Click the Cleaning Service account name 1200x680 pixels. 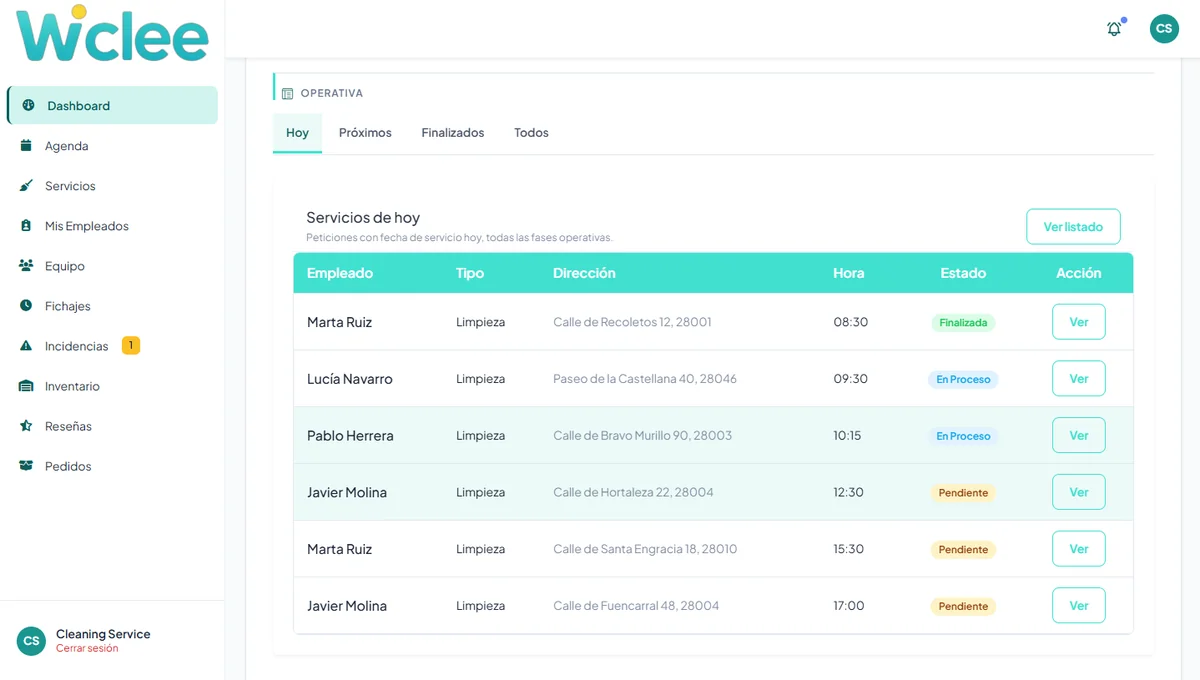click(x=103, y=634)
